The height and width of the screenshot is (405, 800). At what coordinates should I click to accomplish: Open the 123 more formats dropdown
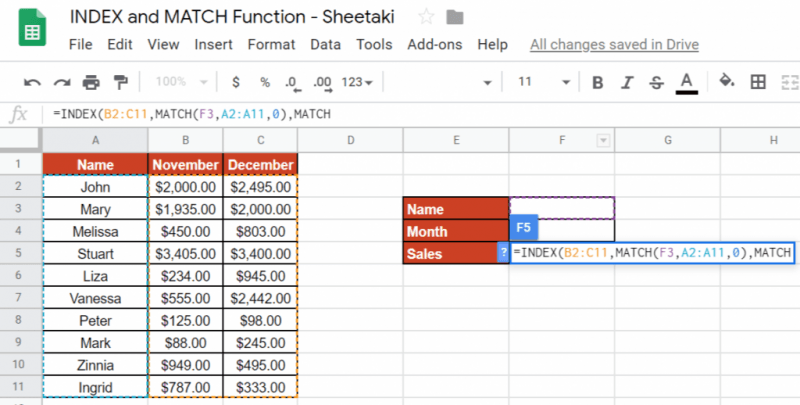(x=357, y=82)
